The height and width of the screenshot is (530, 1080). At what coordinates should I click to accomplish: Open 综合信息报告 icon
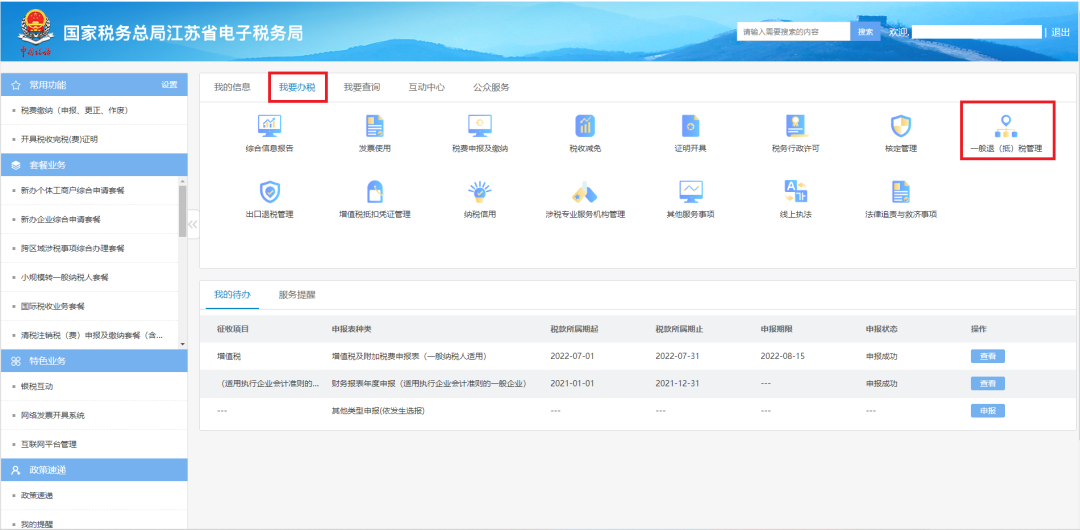click(x=269, y=125)
